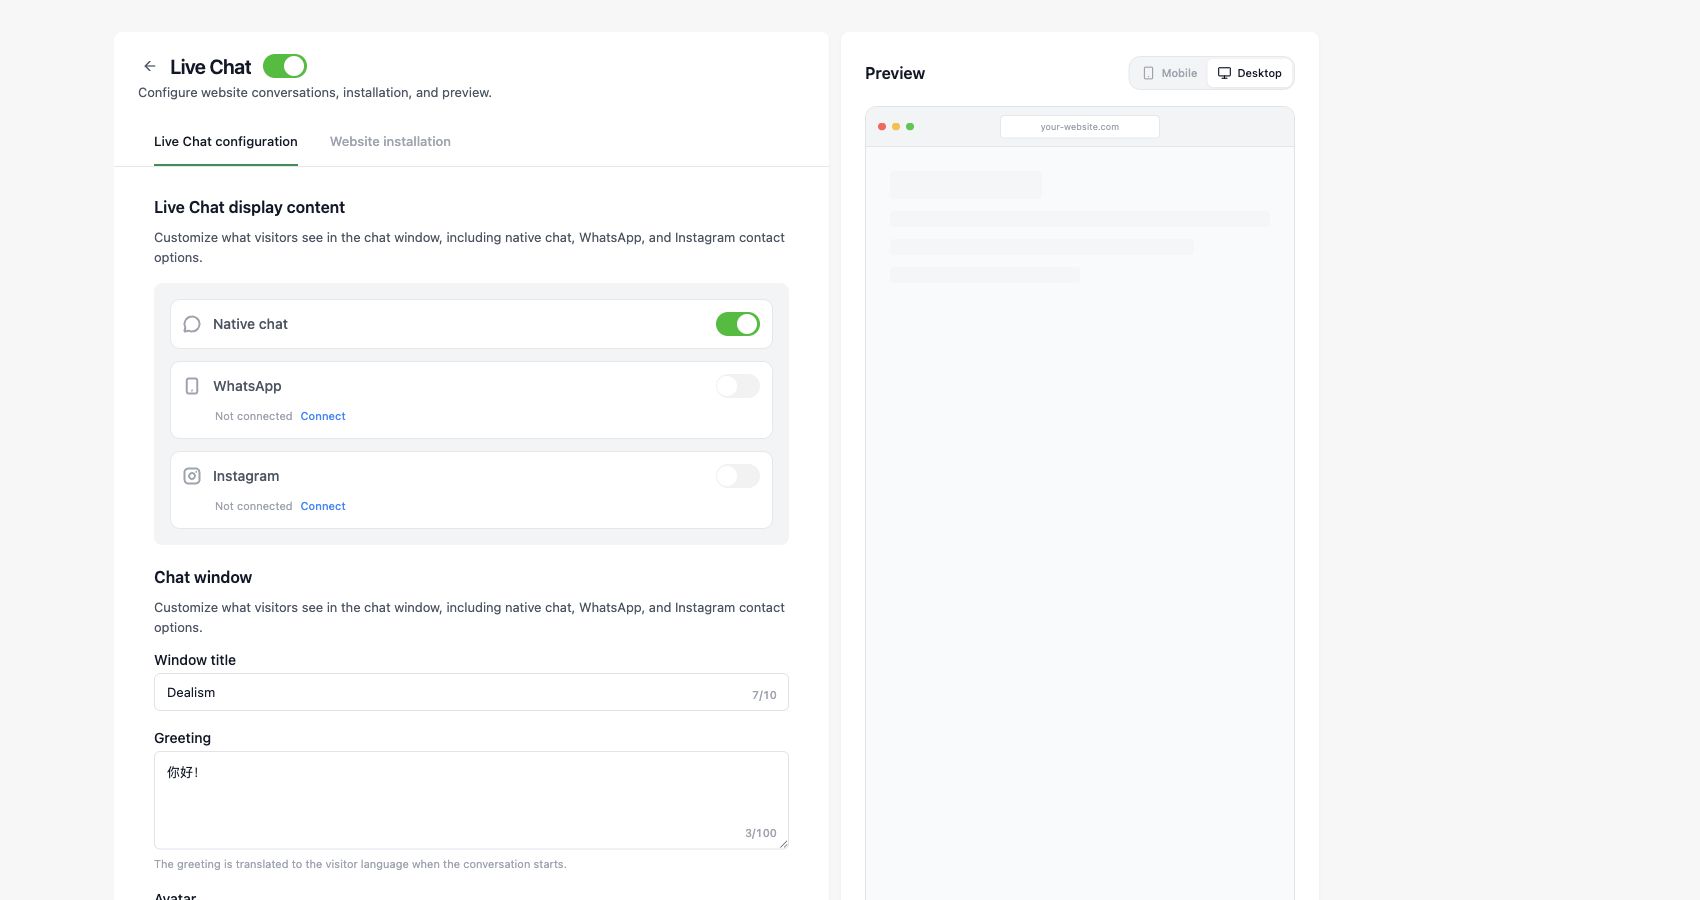Click the Greeting field label

(182, 738)
